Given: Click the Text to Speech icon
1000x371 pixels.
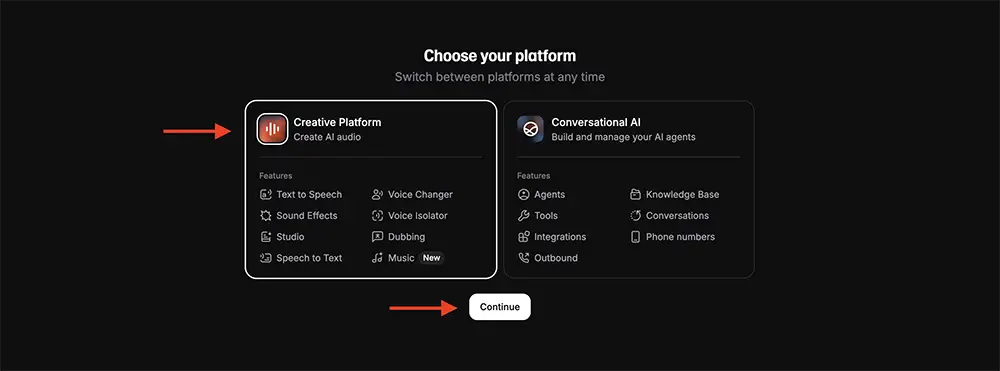Looking at the screenshot, I should point(265,194).
